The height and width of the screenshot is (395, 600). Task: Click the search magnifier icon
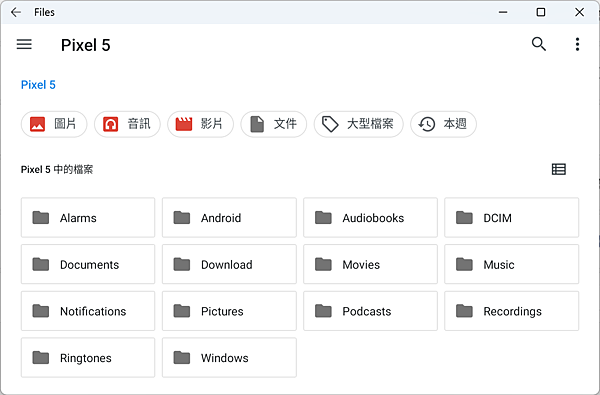(539, 44)
